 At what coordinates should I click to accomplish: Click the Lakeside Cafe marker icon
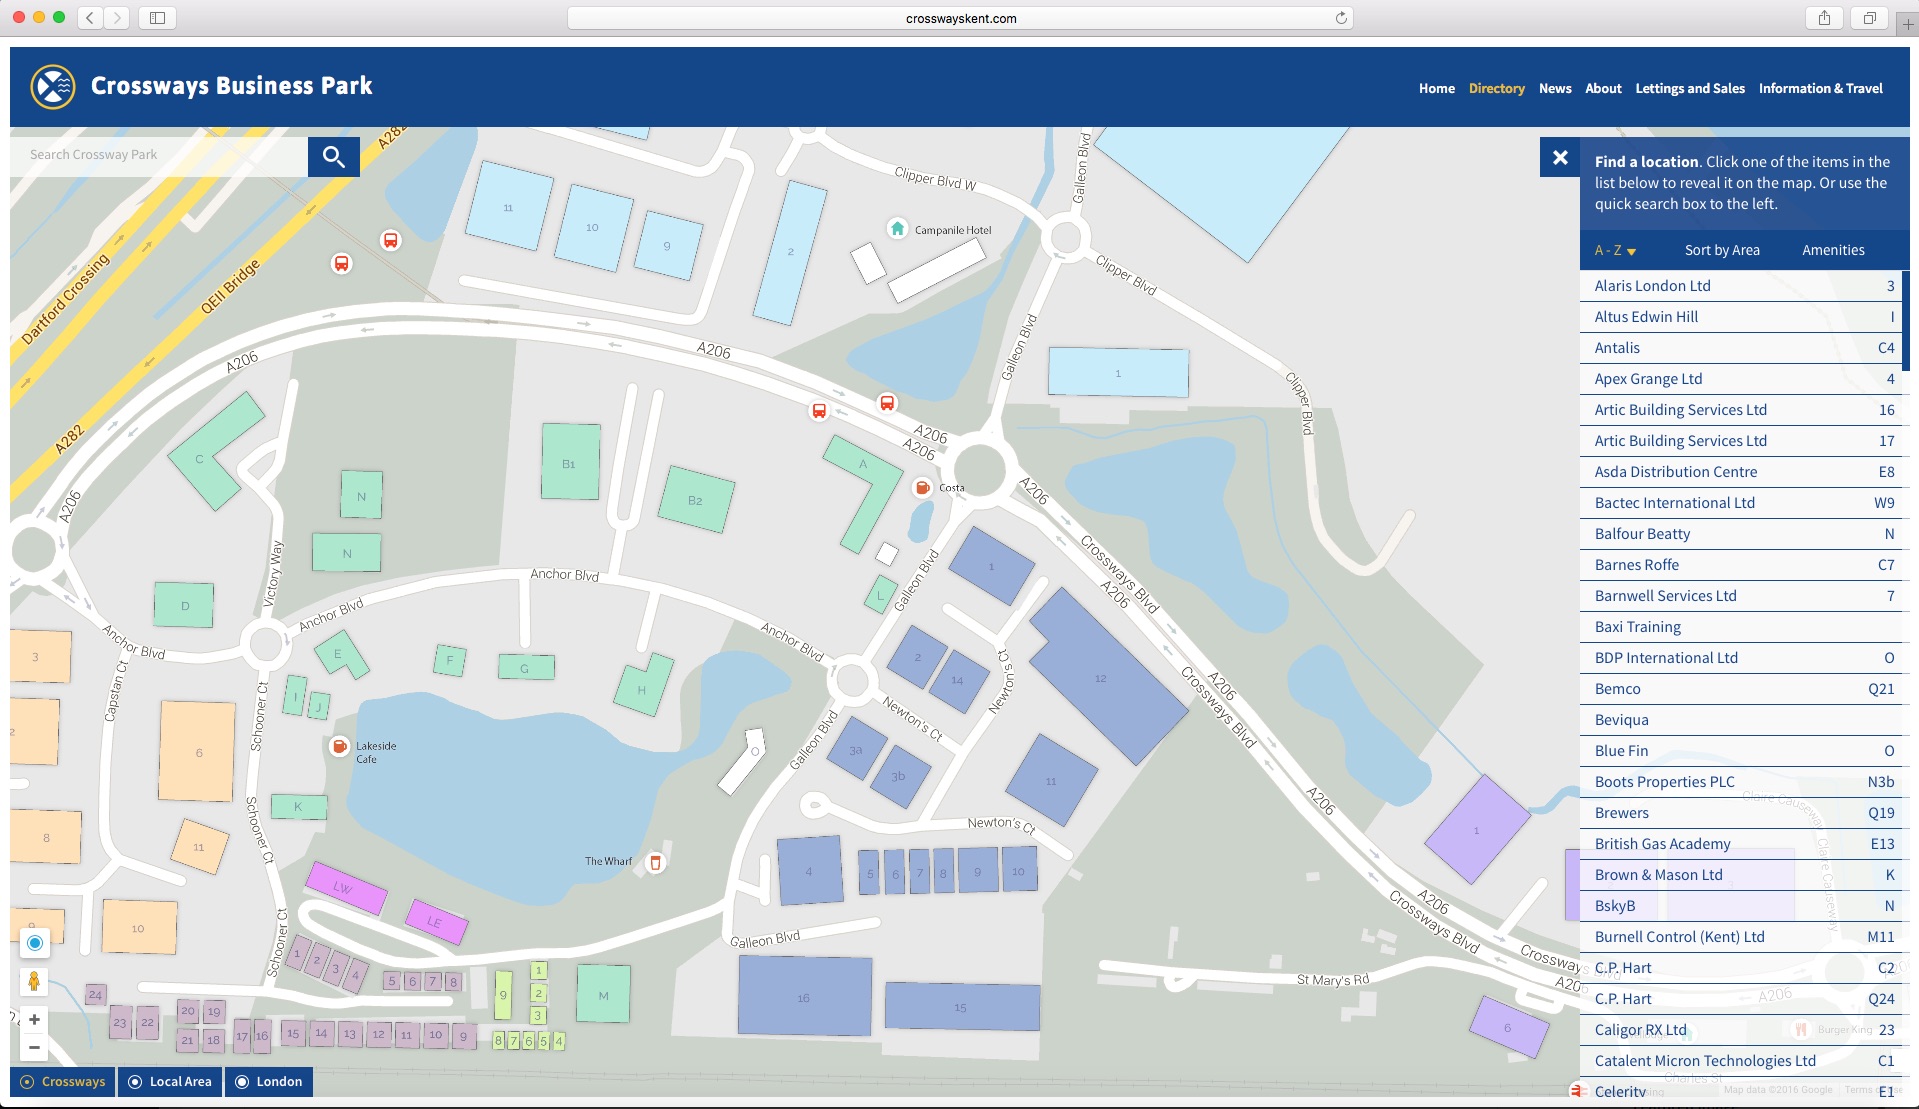coord(339,746)
